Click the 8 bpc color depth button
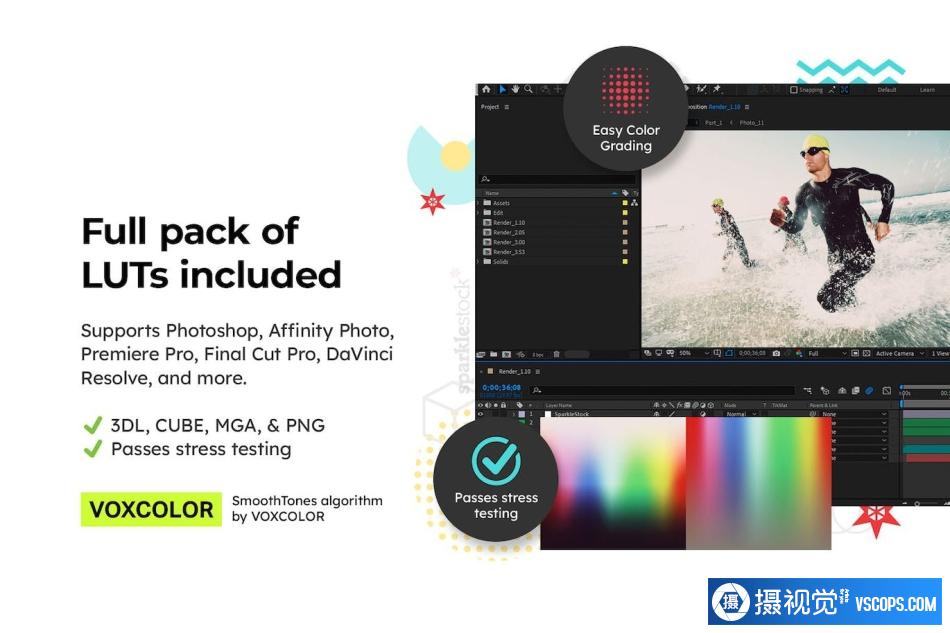 (x=537, y=354)
